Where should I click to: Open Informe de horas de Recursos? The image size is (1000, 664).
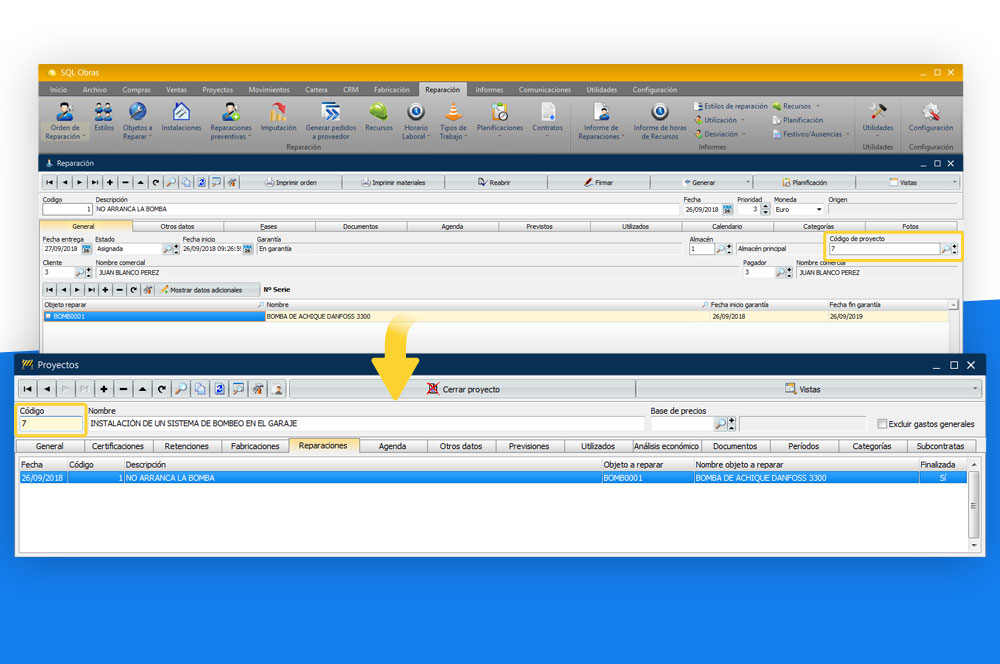(659, 112)
